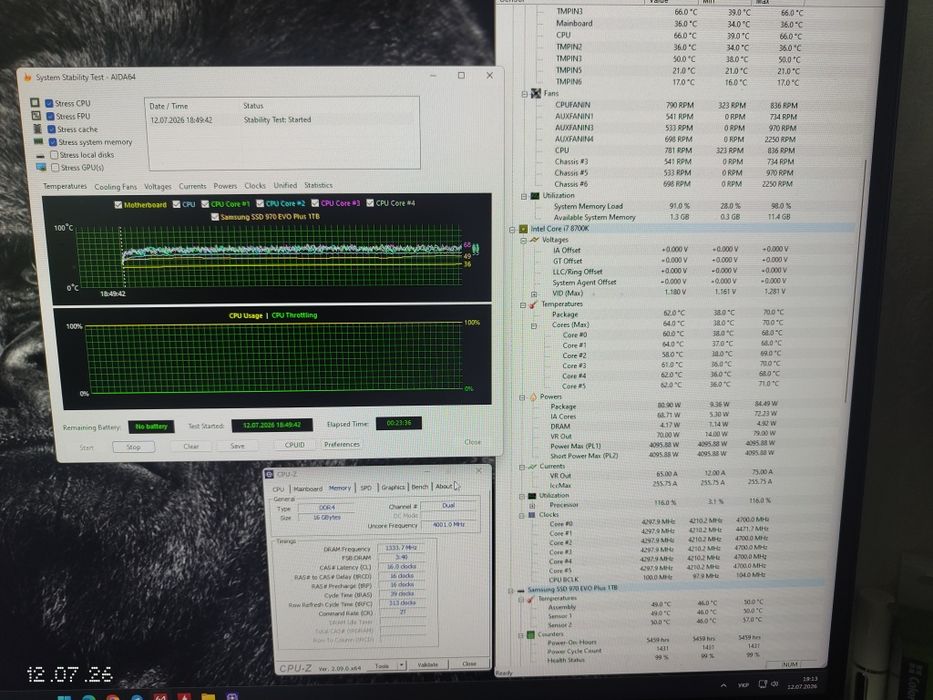Image resolution: width=933 pixels, height=700 pixels.
Task: Click the CPU-Z window title icon
Action: (x=269, y=474)
